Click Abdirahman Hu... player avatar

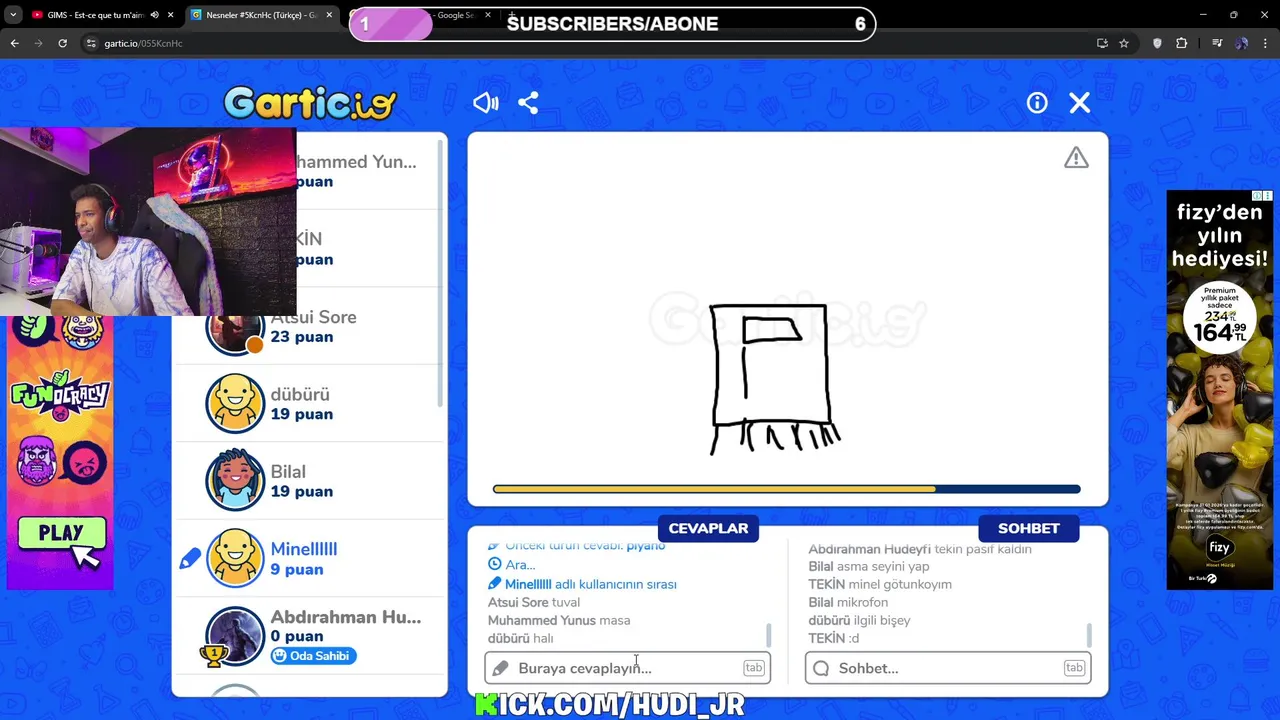point(235,636)
